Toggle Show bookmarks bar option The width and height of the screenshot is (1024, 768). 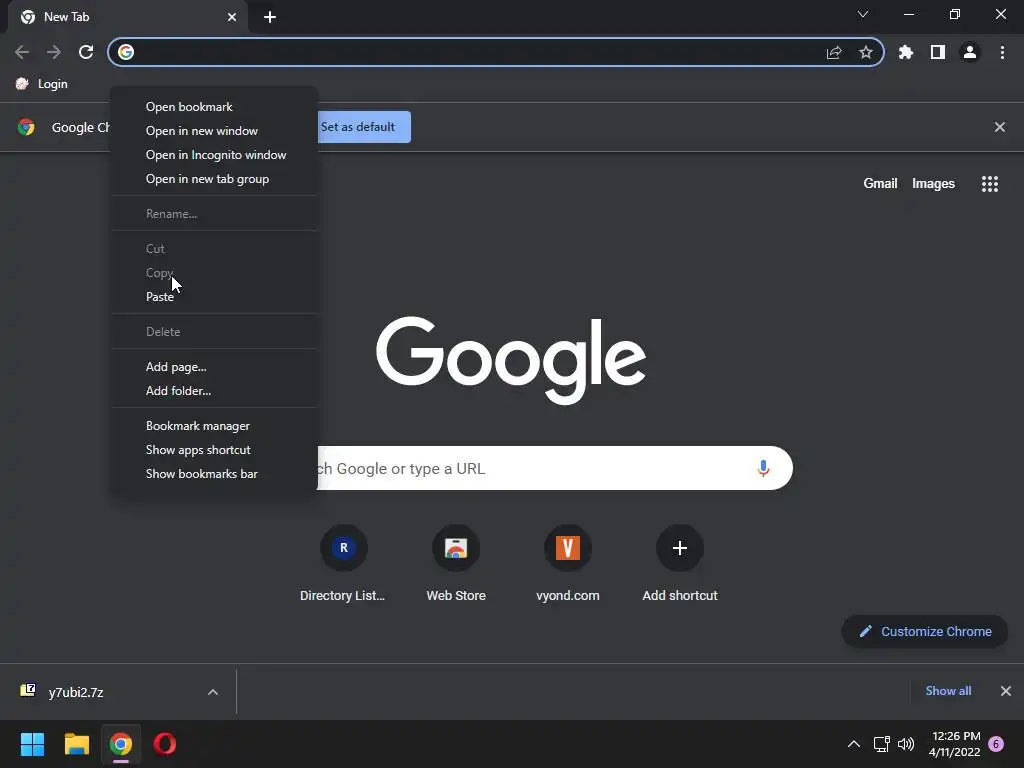(214, 474)
